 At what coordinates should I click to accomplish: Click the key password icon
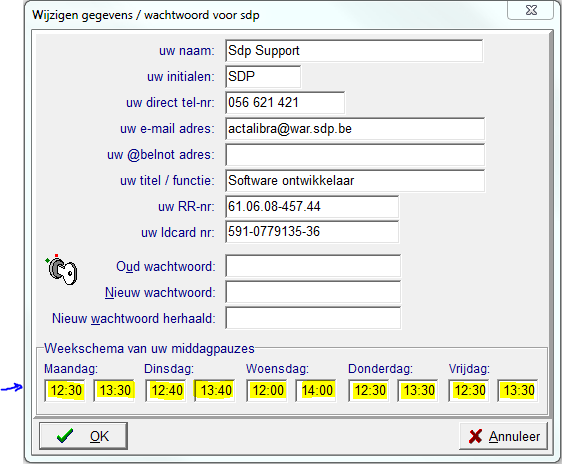pyautogui.click(x=62, y=271)
